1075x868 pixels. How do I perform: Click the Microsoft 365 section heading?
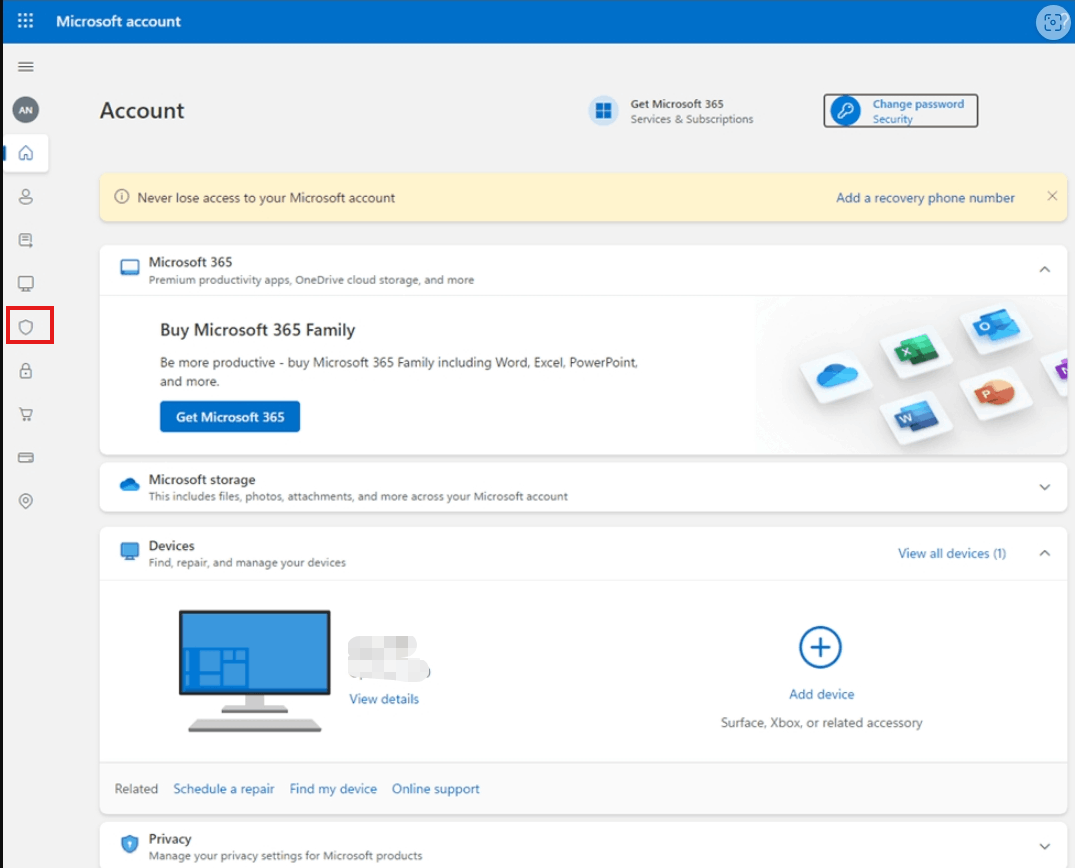191,262
